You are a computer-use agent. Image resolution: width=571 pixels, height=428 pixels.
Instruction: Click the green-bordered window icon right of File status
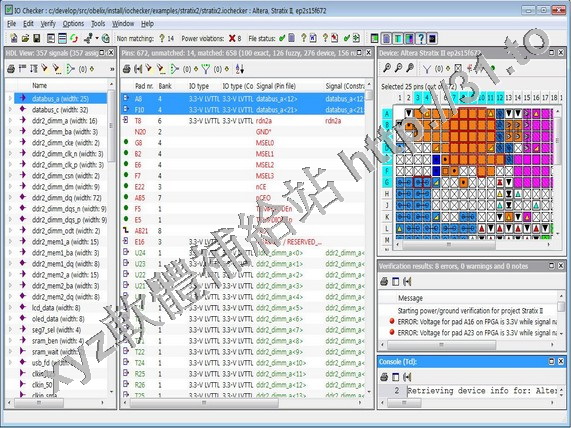point(374,38)
